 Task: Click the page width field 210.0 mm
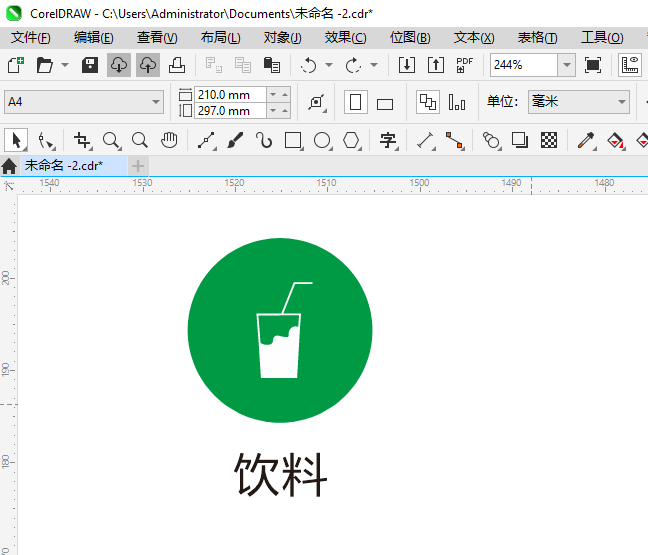click(x=230, y=95)
